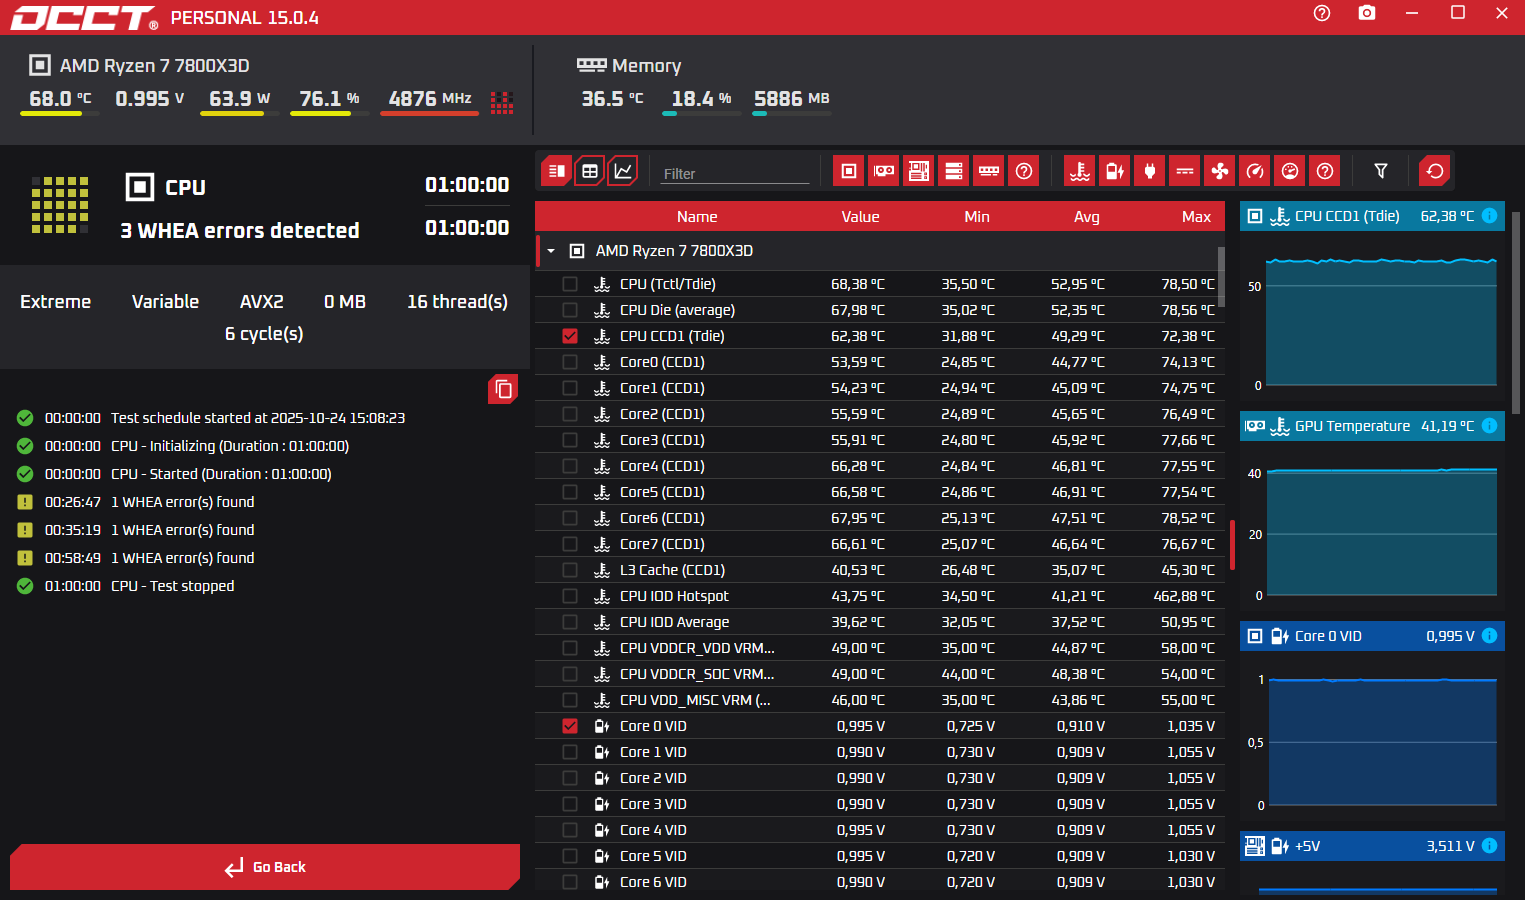
Task: Toggle the motherboard sensor category filter
Action: coord(919,171)
